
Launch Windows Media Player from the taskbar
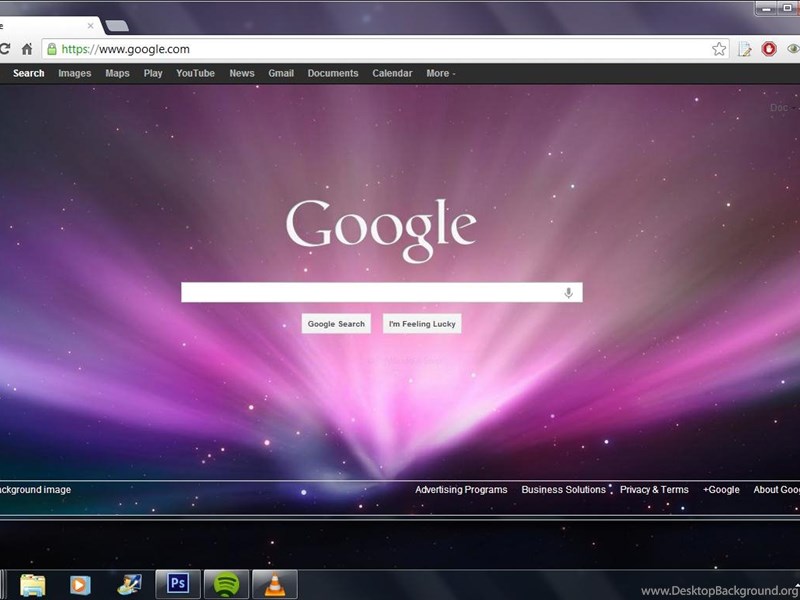click(x=80, y=585)
